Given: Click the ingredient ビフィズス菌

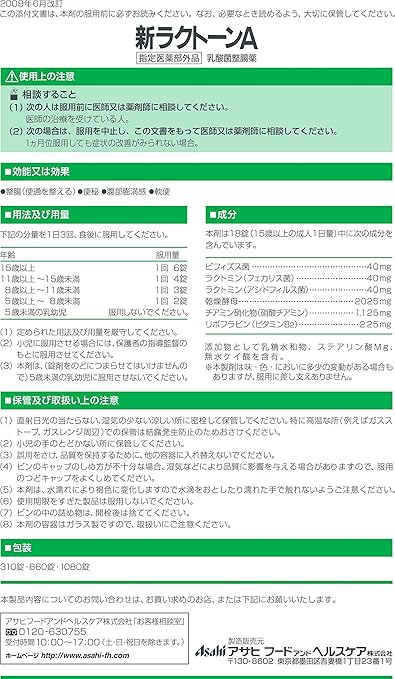Looking at the screenshot, I should [227, 266].
